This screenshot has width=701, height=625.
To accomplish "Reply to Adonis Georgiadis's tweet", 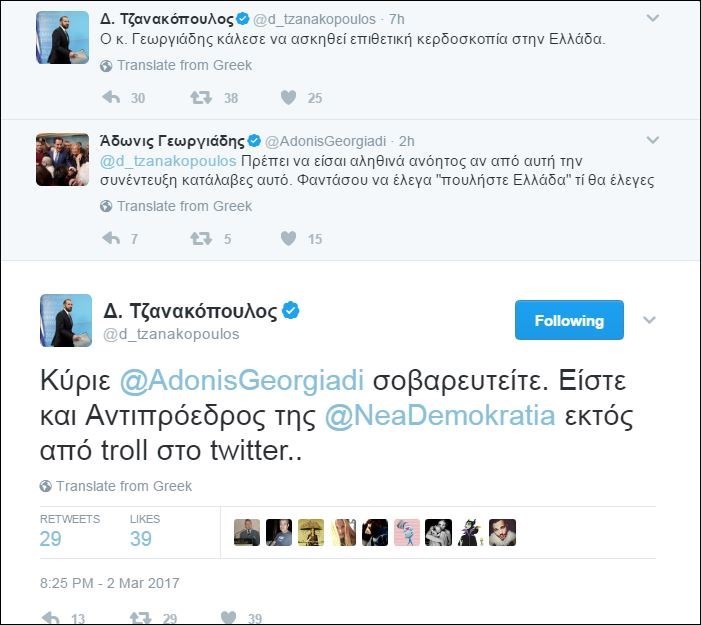I will (x=111, y=238).
